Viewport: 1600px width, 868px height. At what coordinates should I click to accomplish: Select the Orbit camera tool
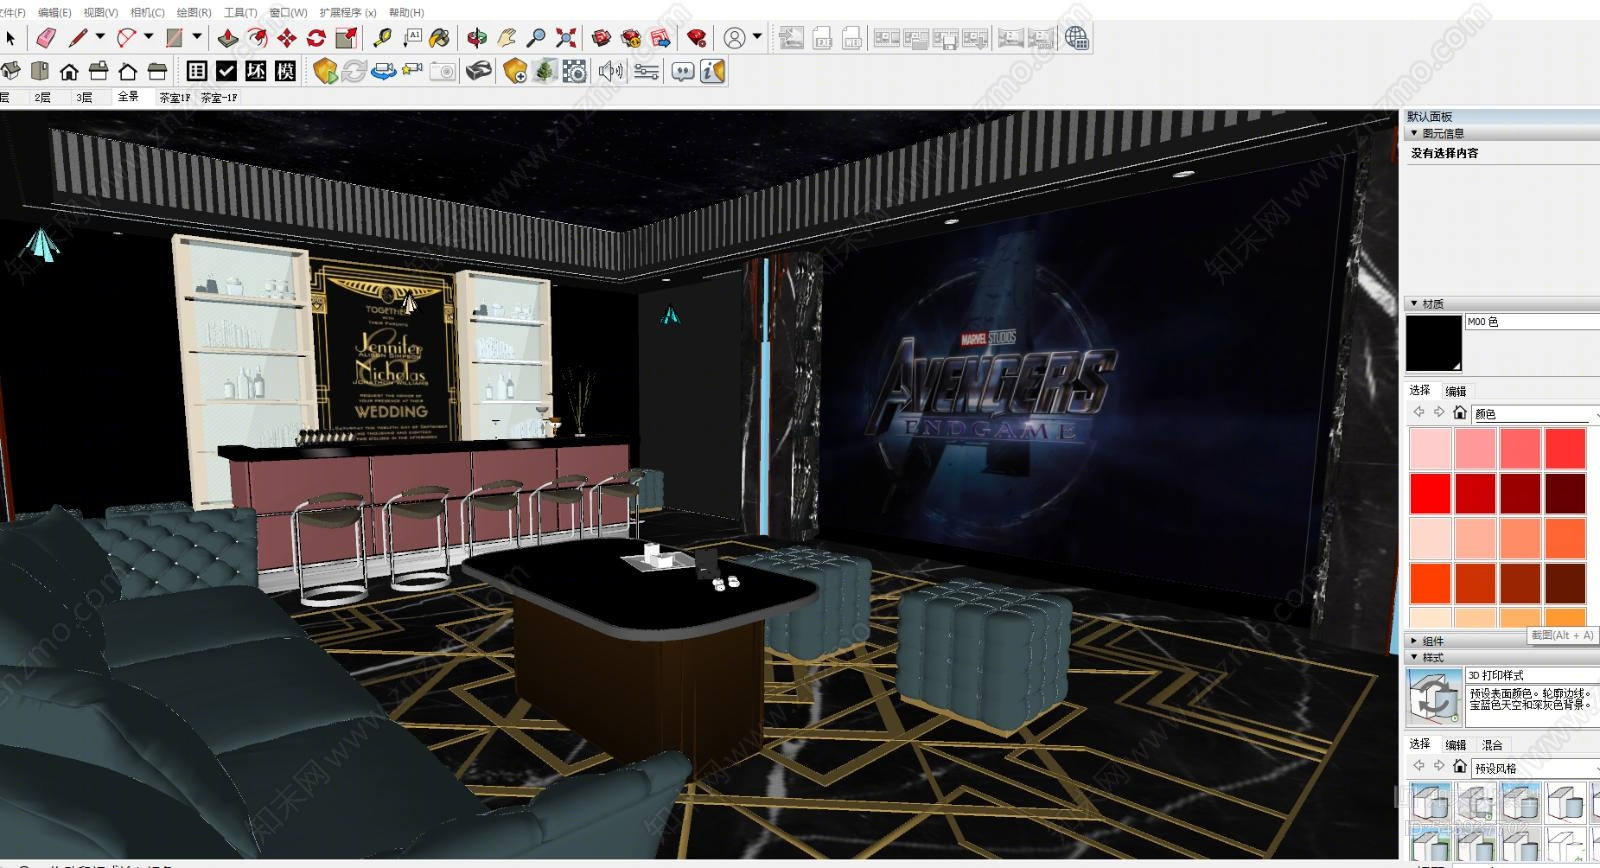[x=477, y=38]
